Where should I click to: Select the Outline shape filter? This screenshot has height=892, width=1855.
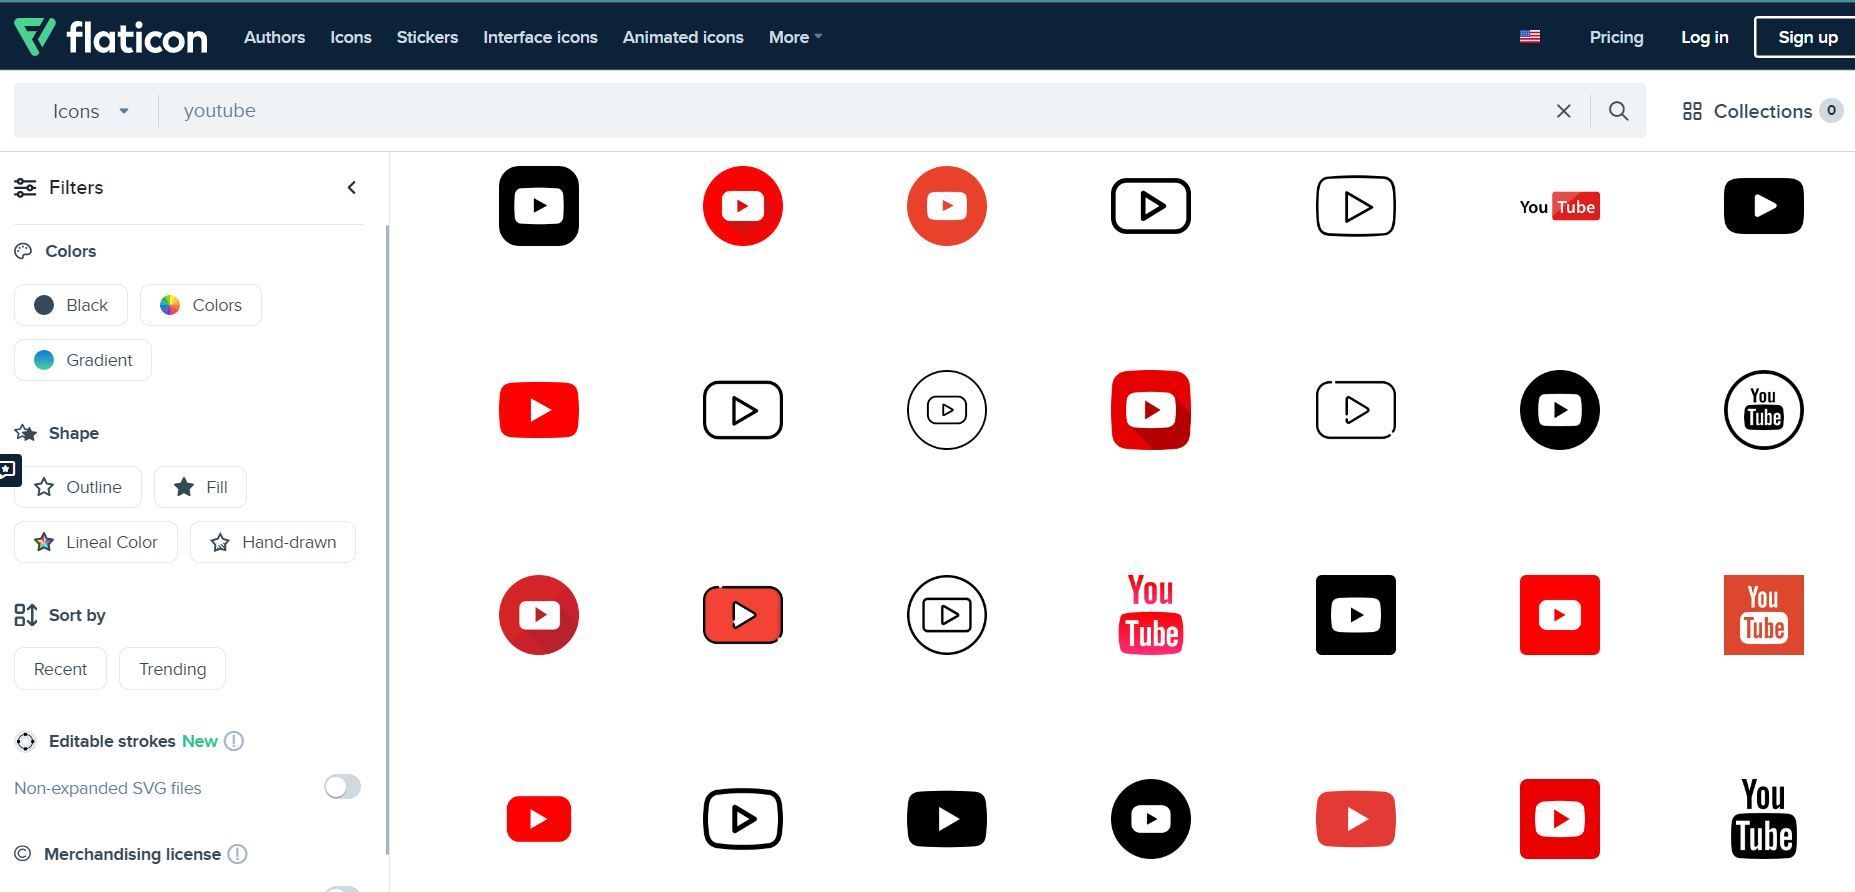[78, 487]
